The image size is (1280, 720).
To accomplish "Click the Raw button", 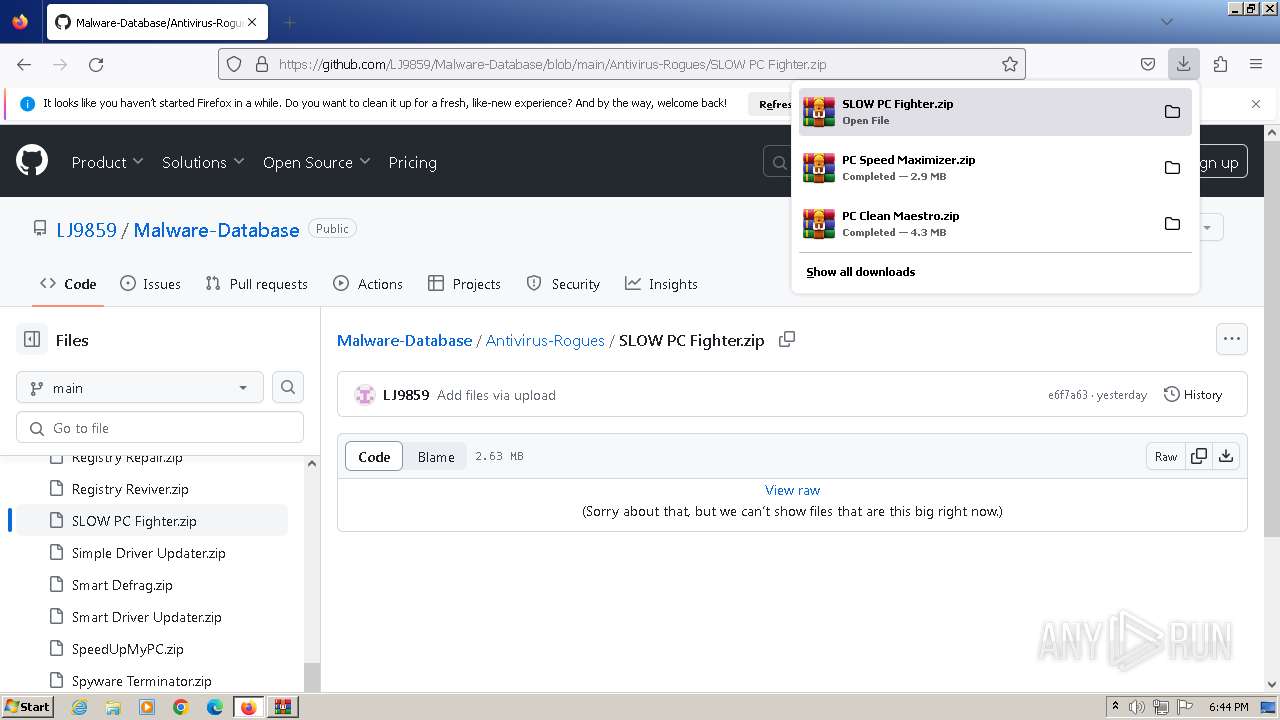I will coord(1166,456).
